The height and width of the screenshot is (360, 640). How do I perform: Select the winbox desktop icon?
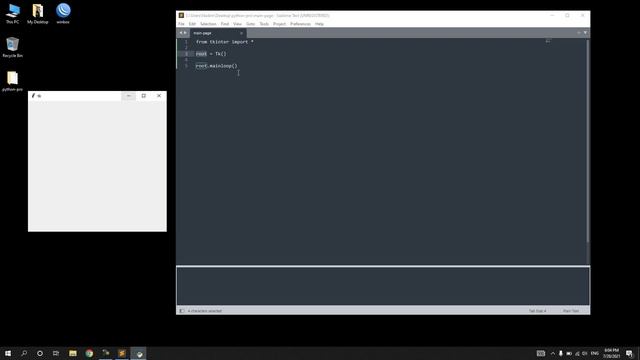[63, 14]
